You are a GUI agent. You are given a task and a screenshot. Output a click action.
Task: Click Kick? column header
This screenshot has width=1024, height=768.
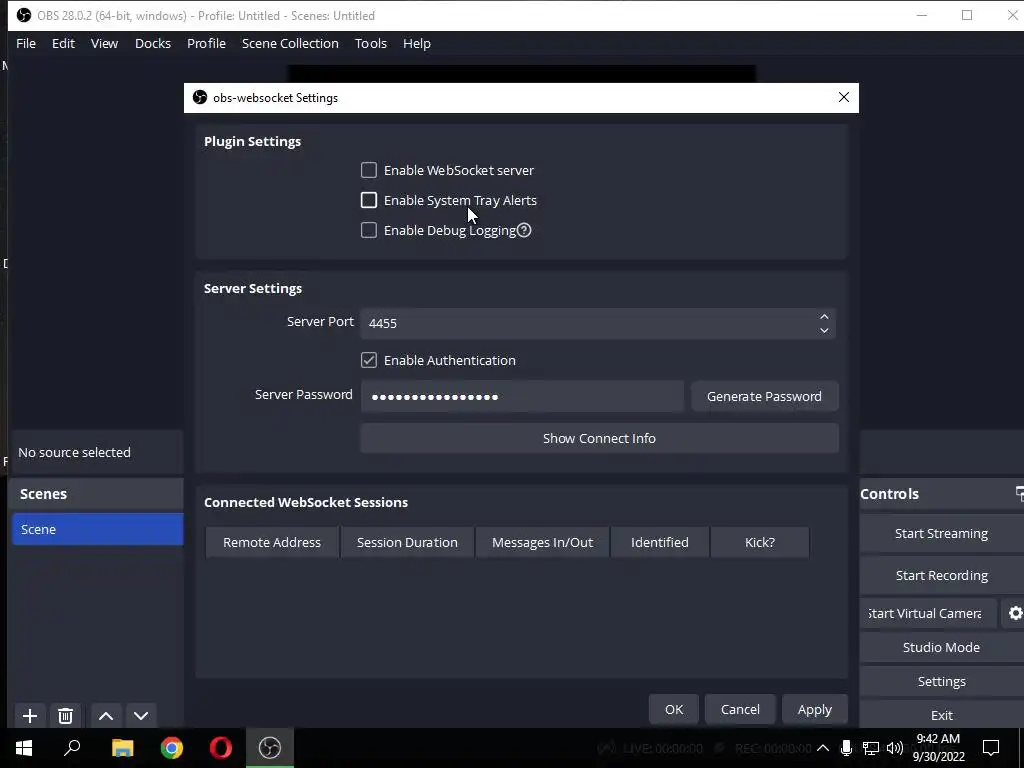[x=760, y=542]
